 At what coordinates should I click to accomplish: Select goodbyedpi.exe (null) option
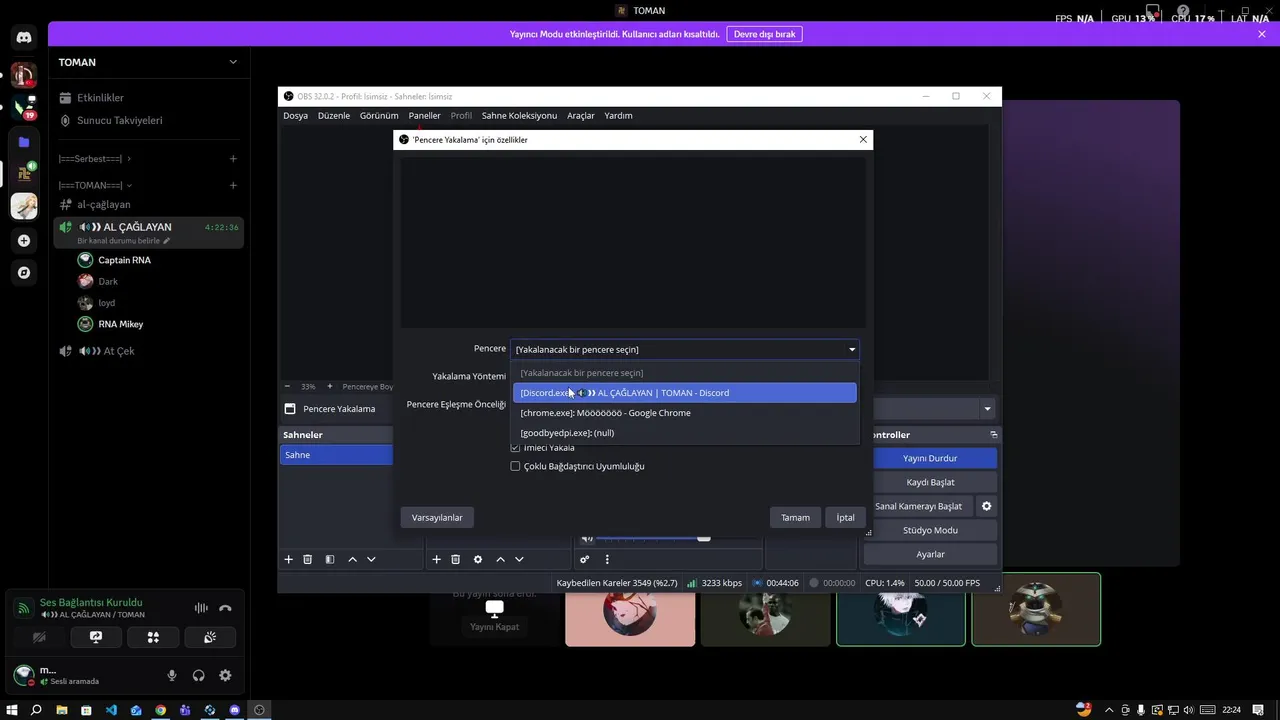pyautogui.click(x=685, y=433)
